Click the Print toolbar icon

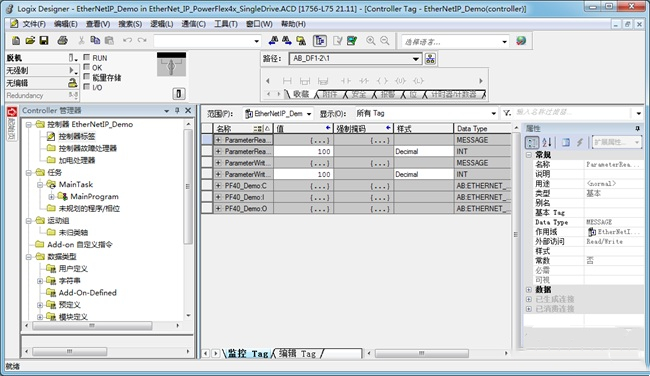click(63, 41)
